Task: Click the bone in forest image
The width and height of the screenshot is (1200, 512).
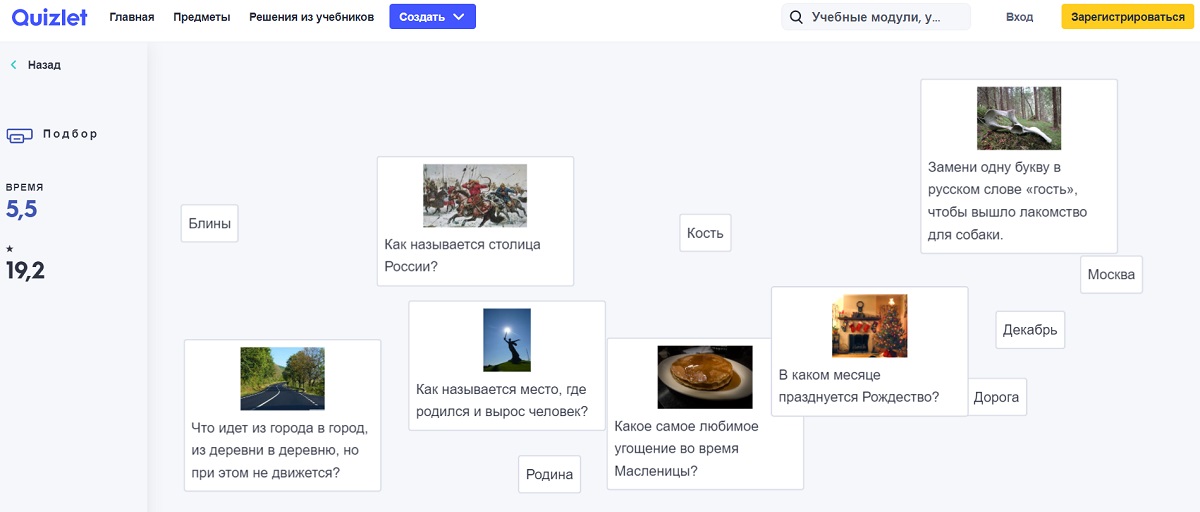Action: [x=1019, y=118]
